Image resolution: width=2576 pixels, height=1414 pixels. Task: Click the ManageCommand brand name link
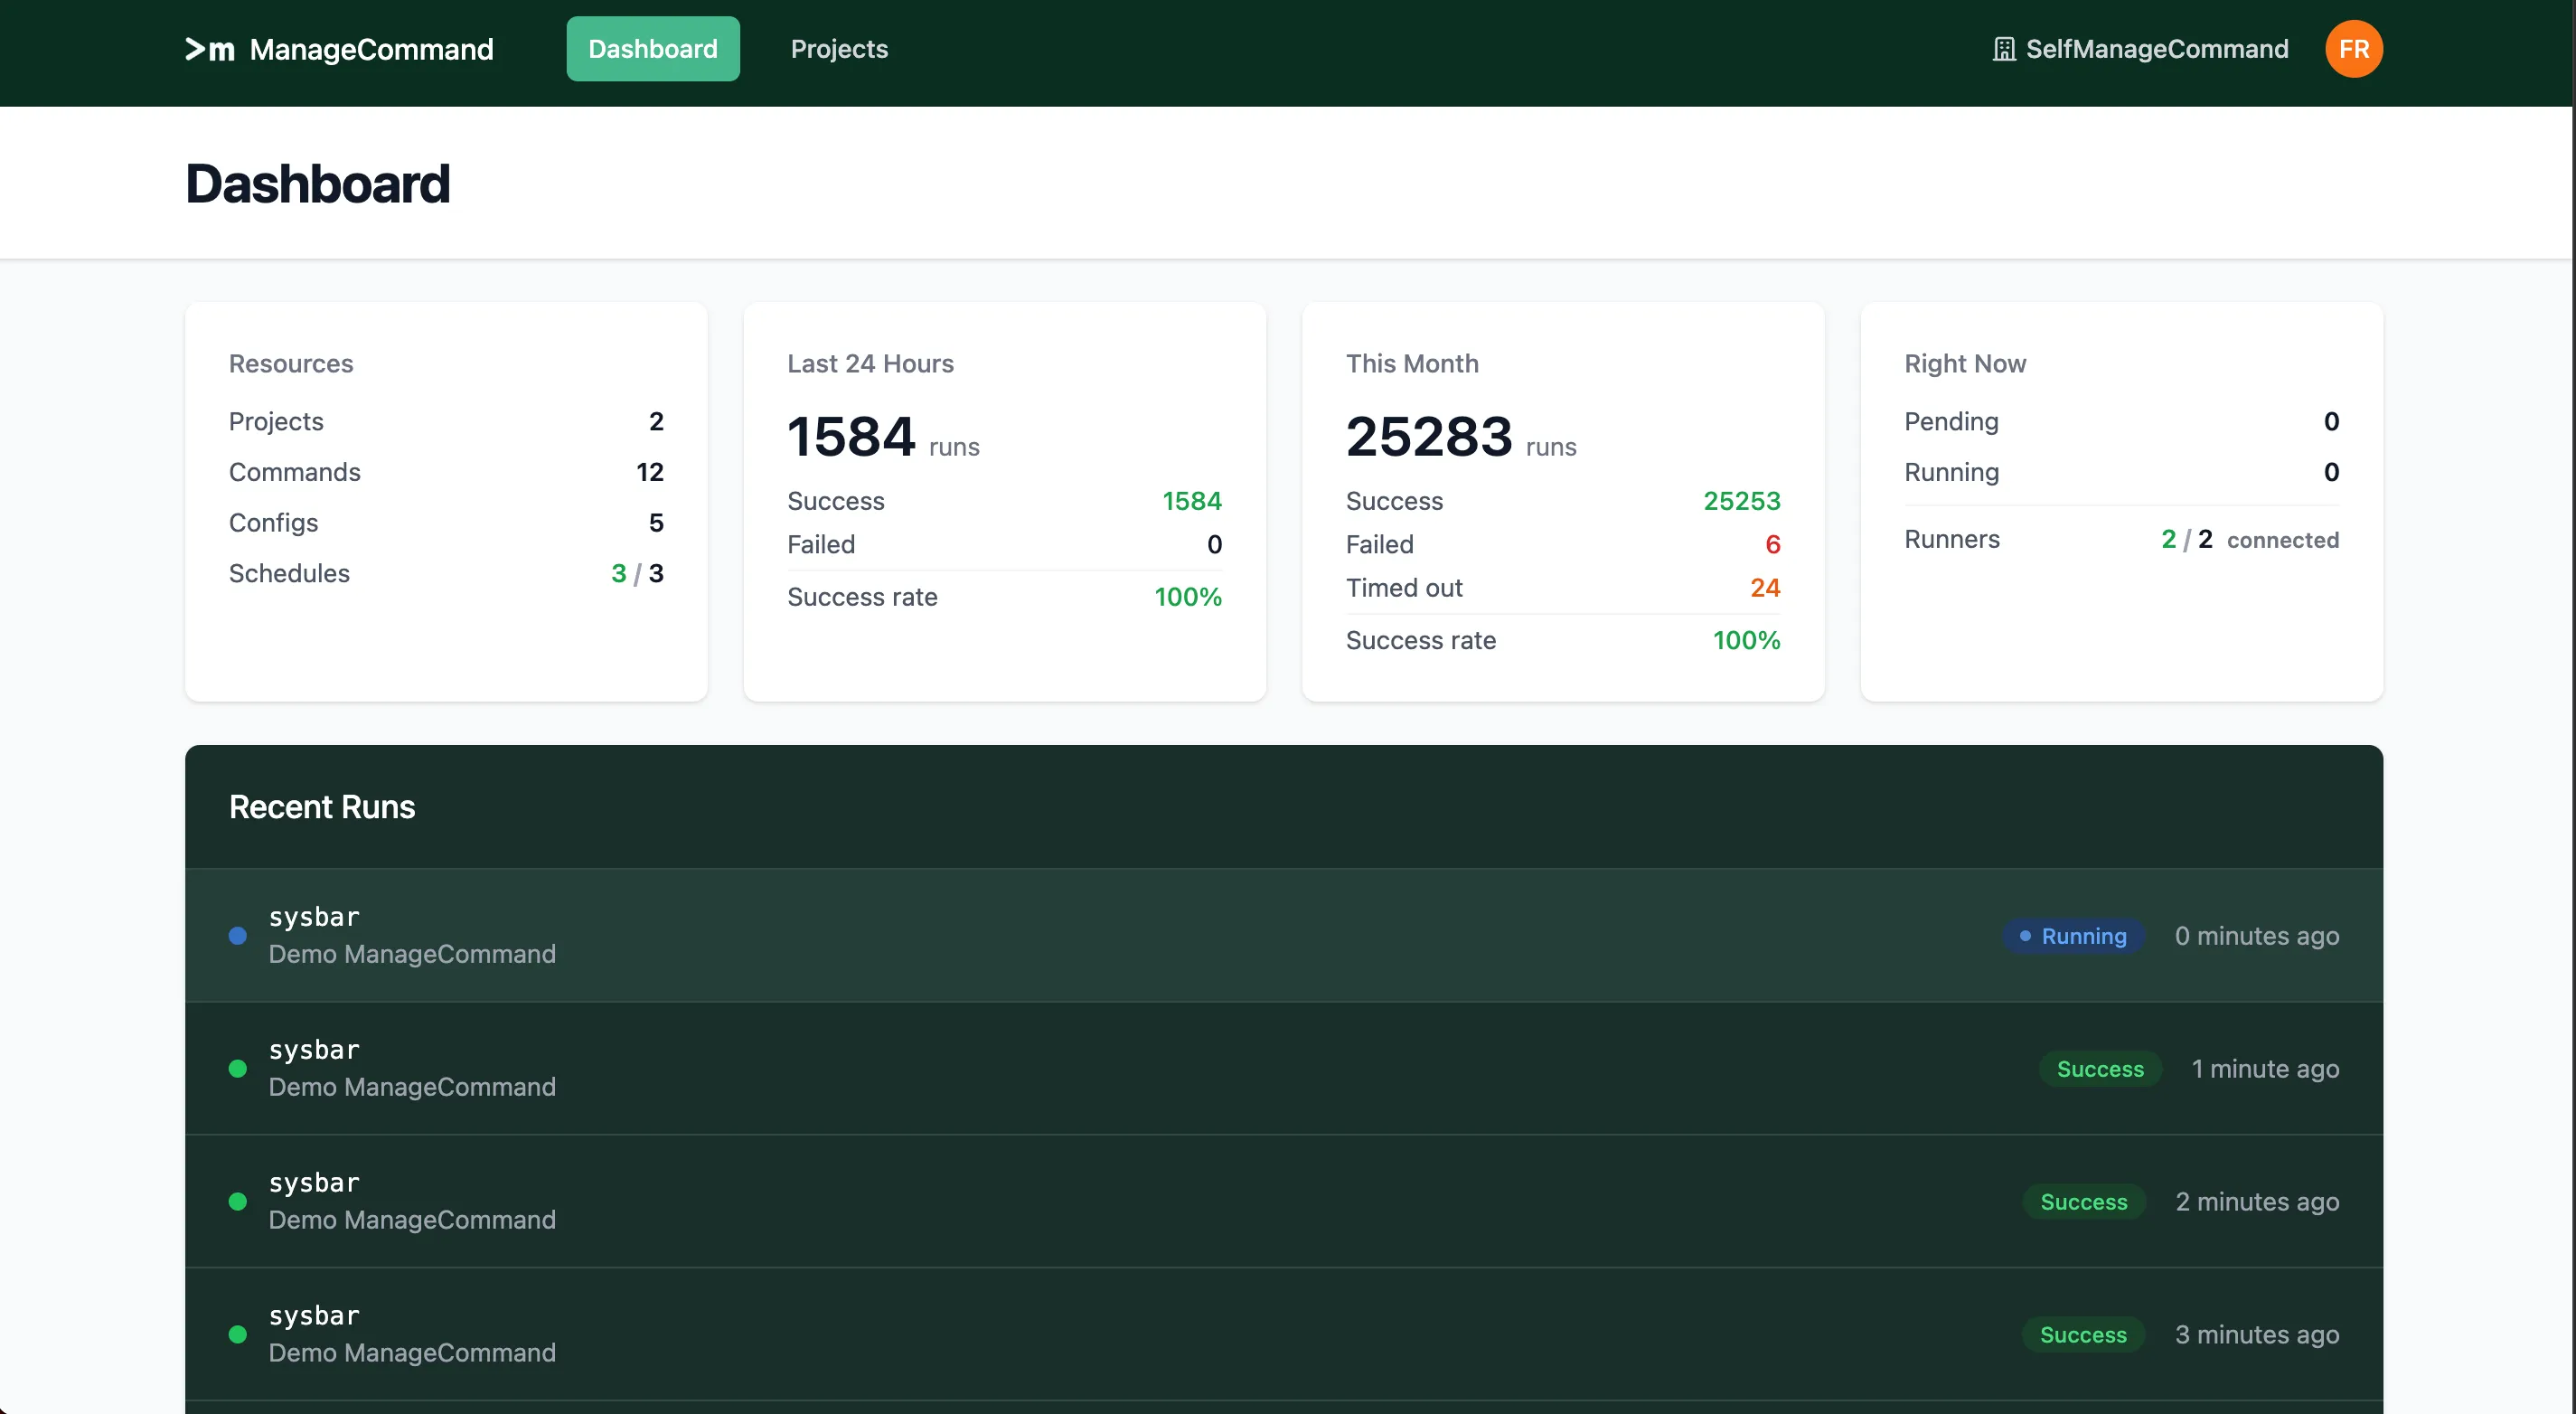[x=371, y=49]
